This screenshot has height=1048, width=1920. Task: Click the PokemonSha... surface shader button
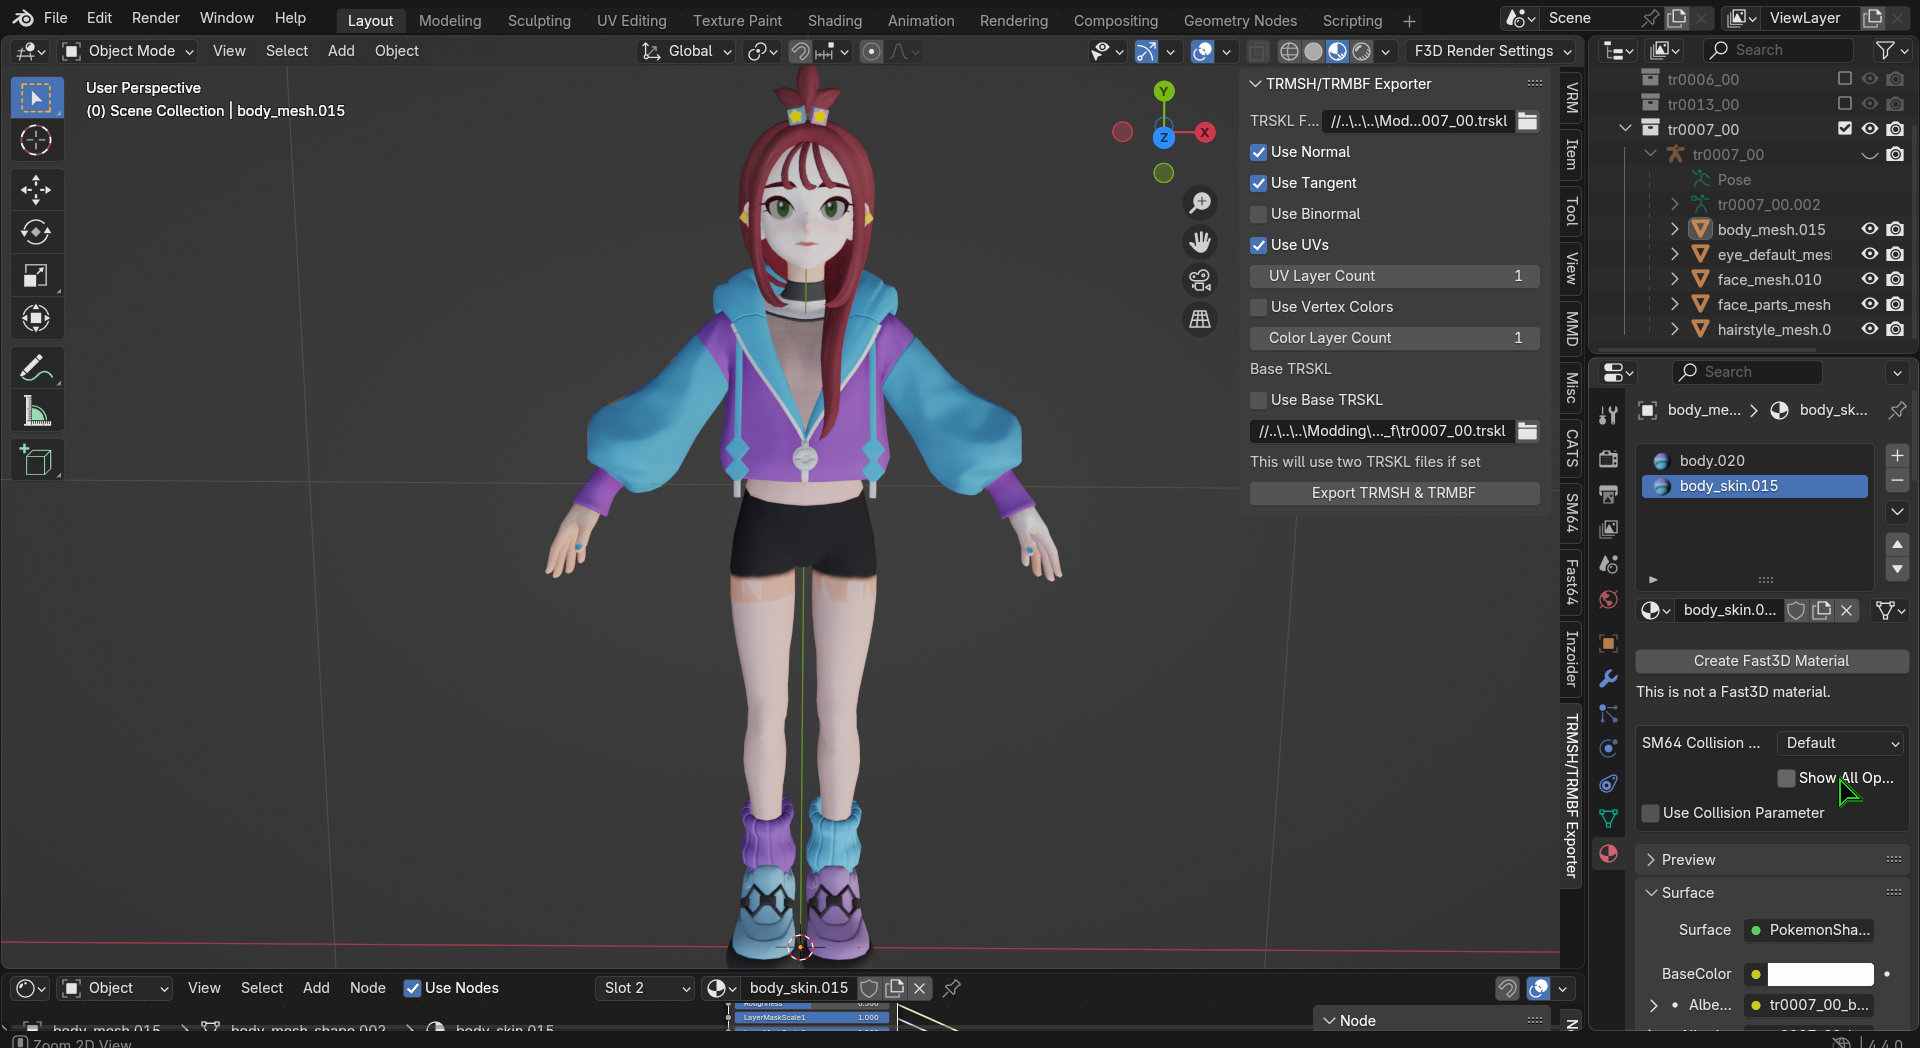click(1808, 930)
